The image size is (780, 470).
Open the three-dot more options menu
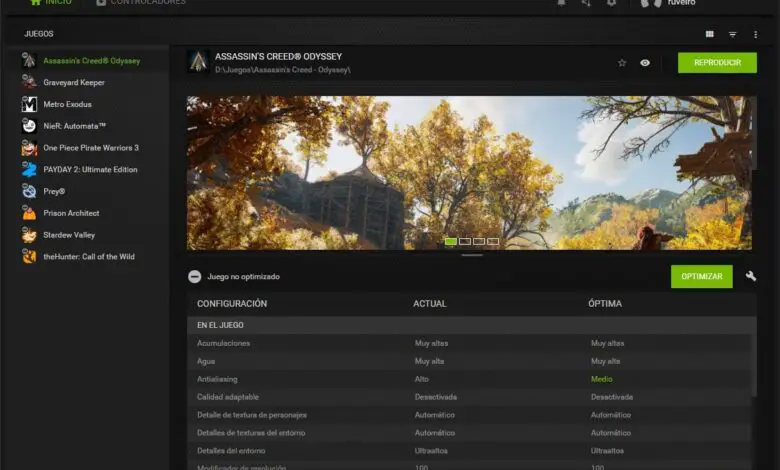(755, 34)
